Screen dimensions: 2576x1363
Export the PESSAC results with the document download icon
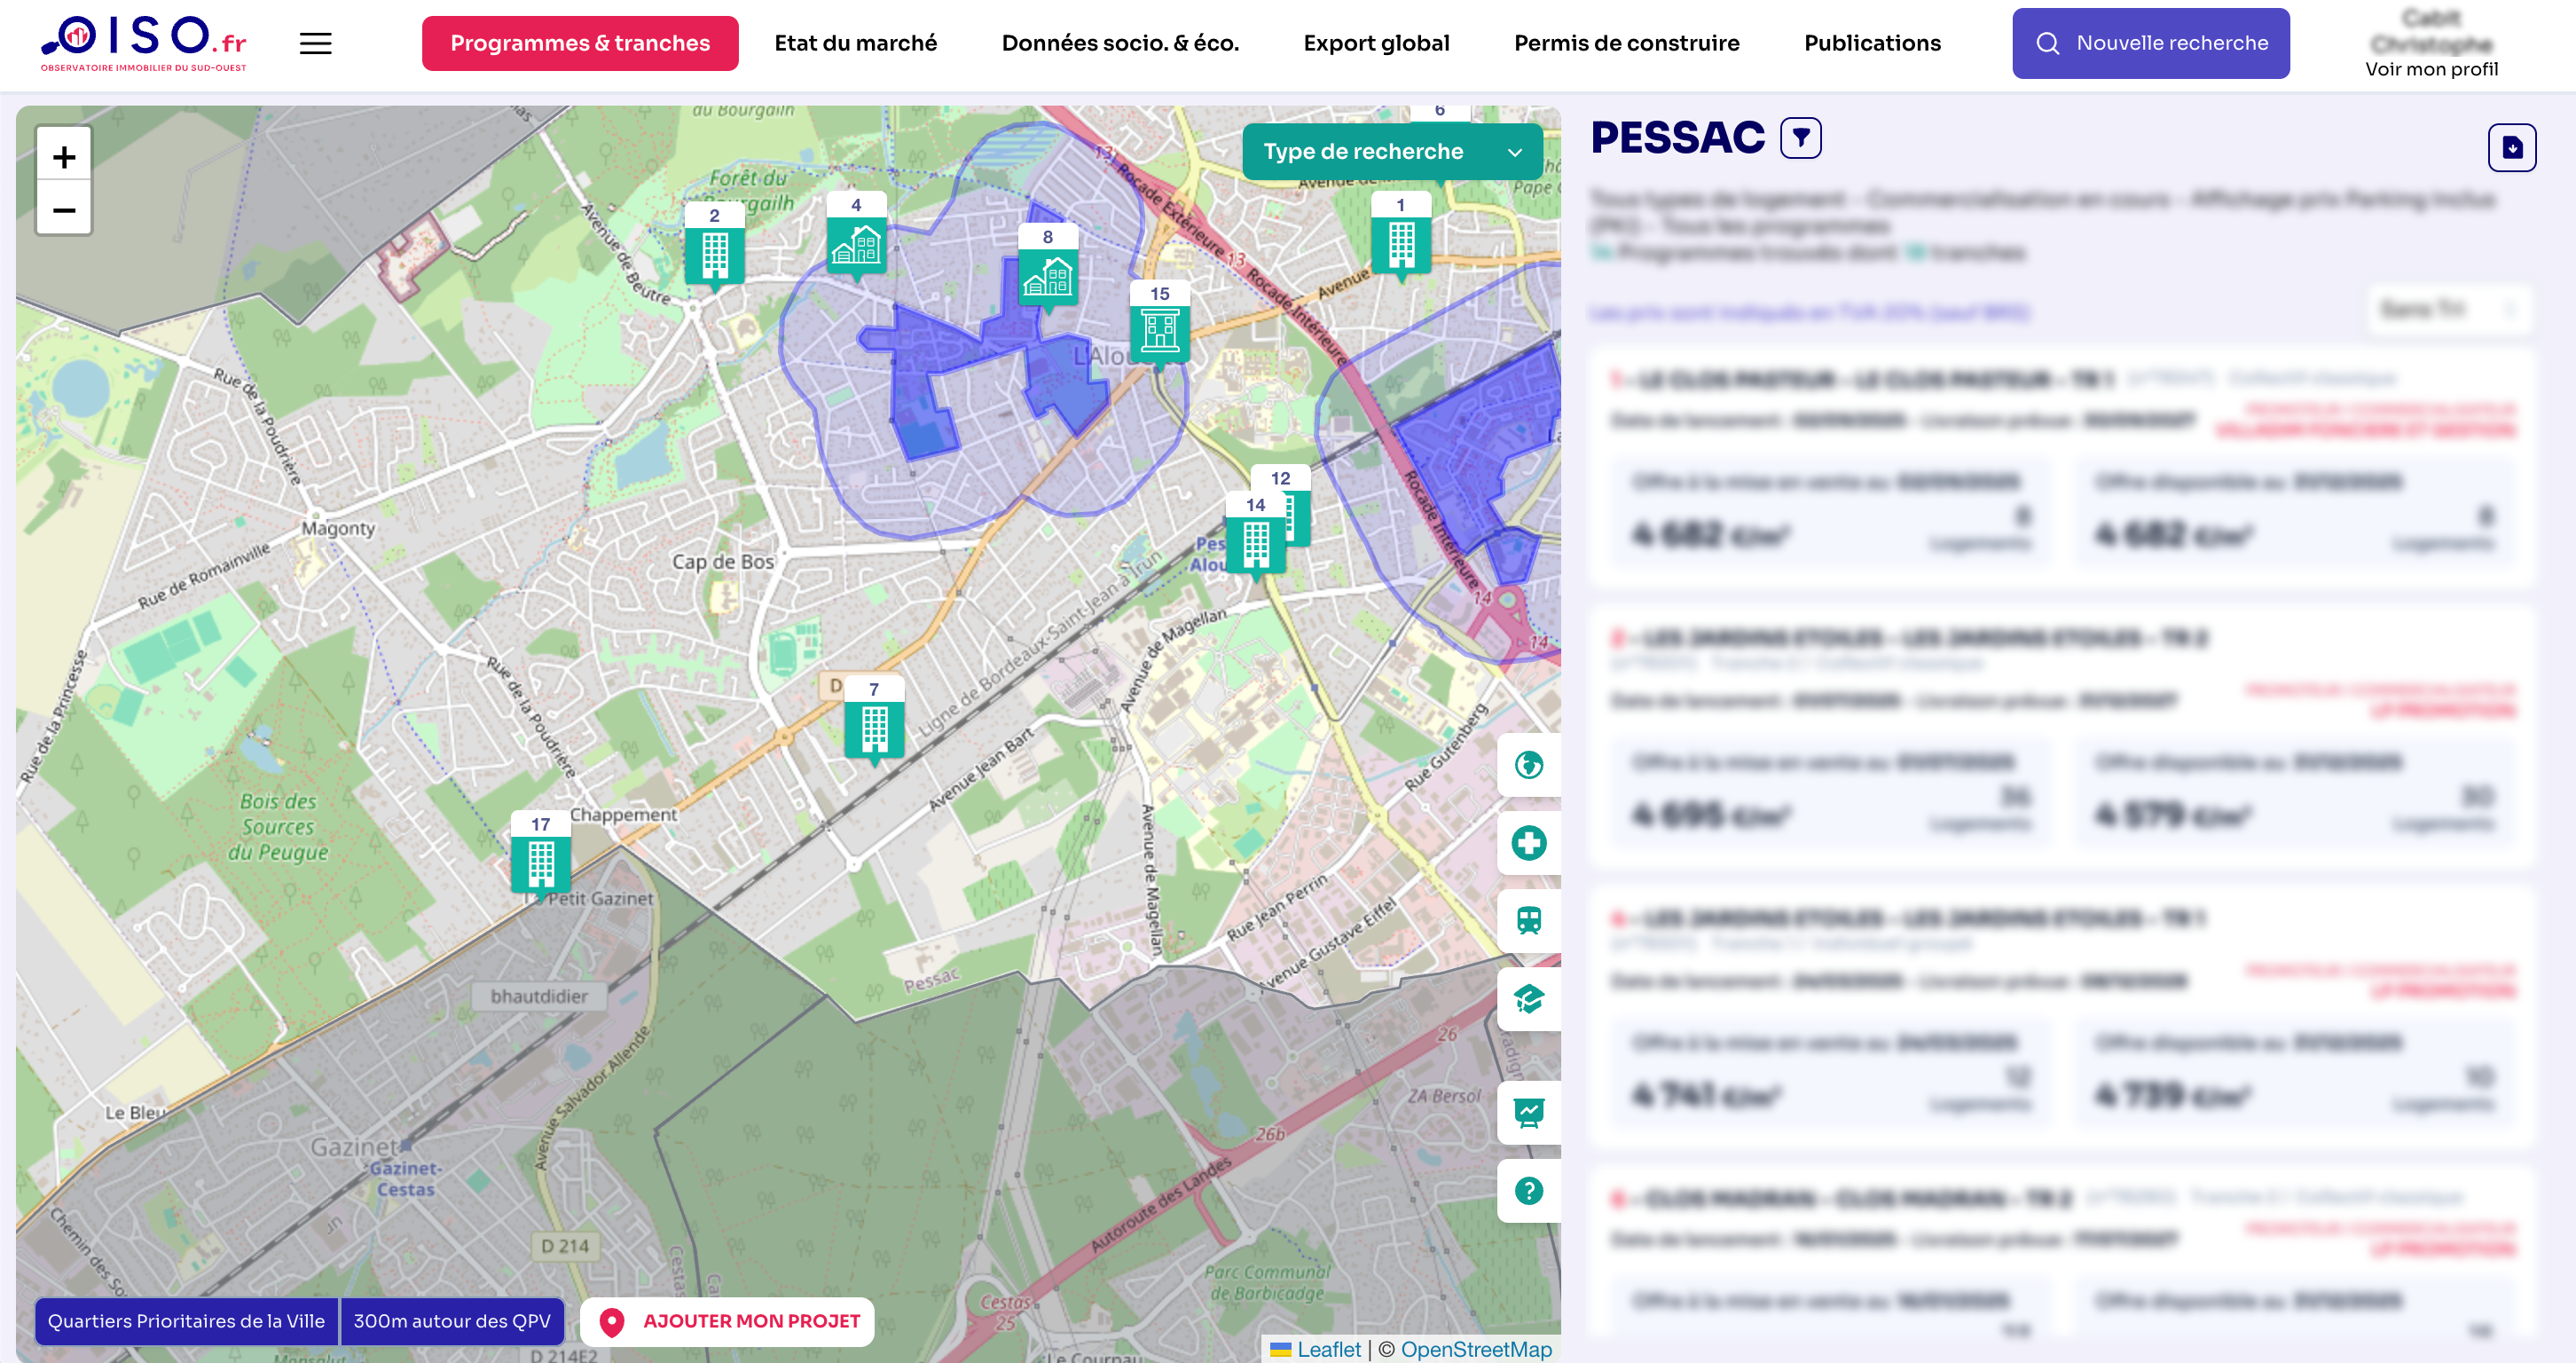pos(2512,147)
